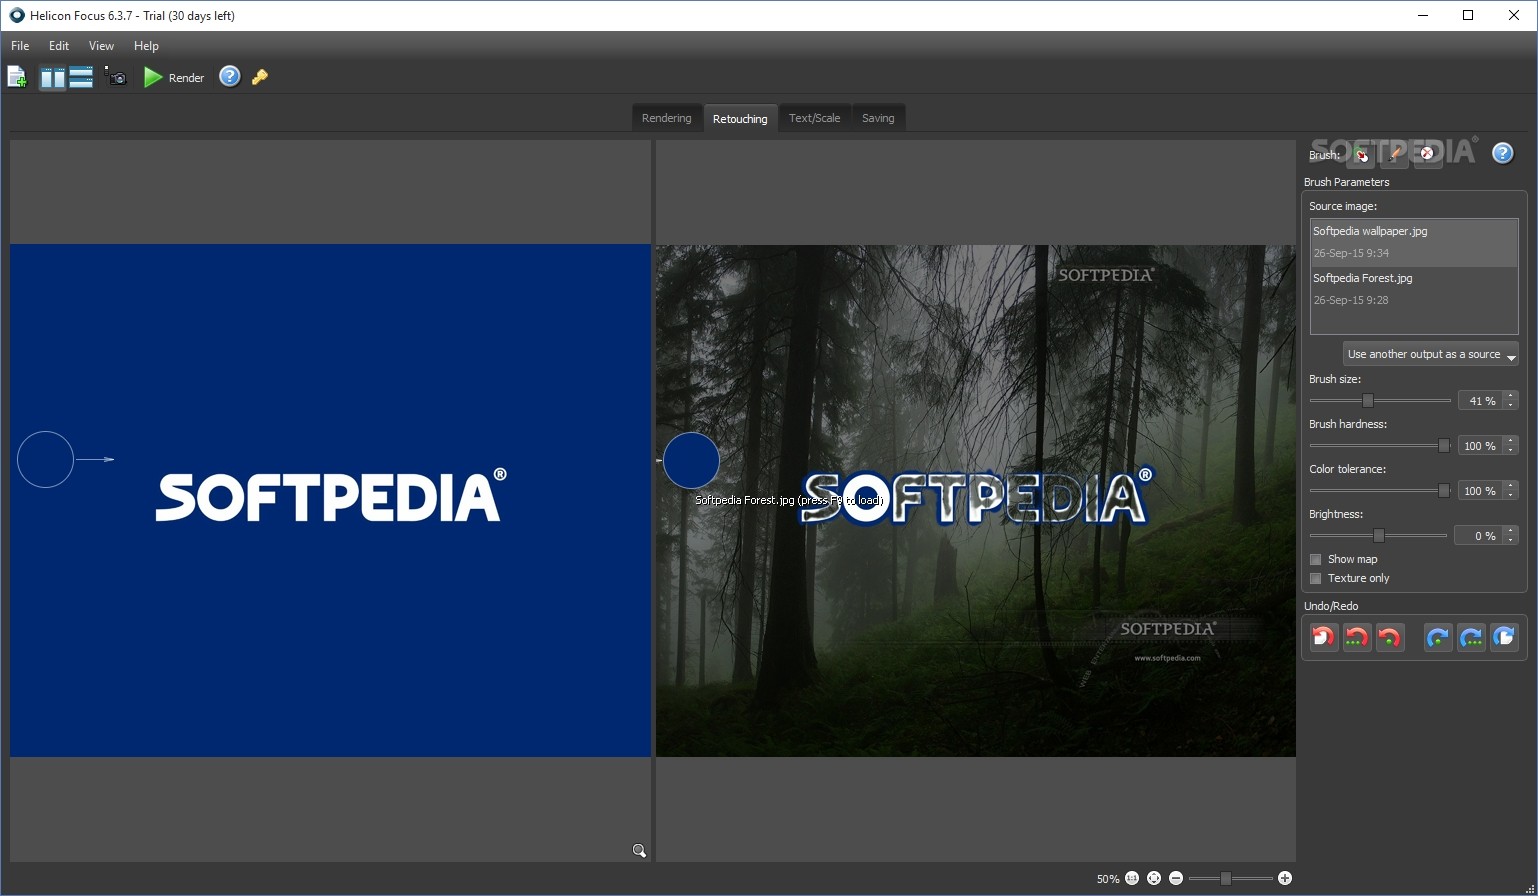
Task: Decrease Brightness with down stepper arrow
Action: 1511,540
